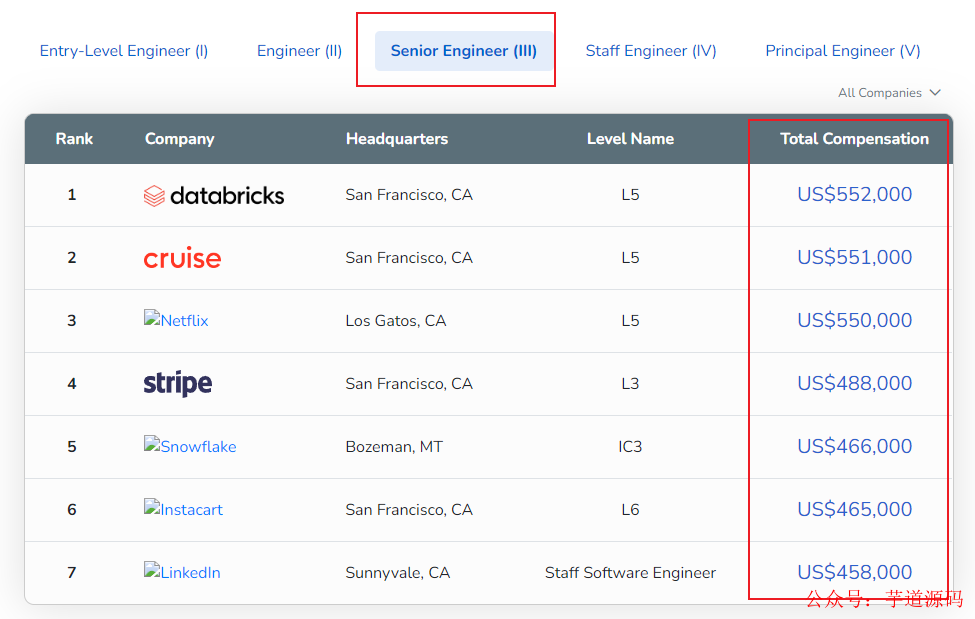Switch to Staff Engineer (IV) tab
The height and width of the screenshot is (619, 975).
pos(651,51)
